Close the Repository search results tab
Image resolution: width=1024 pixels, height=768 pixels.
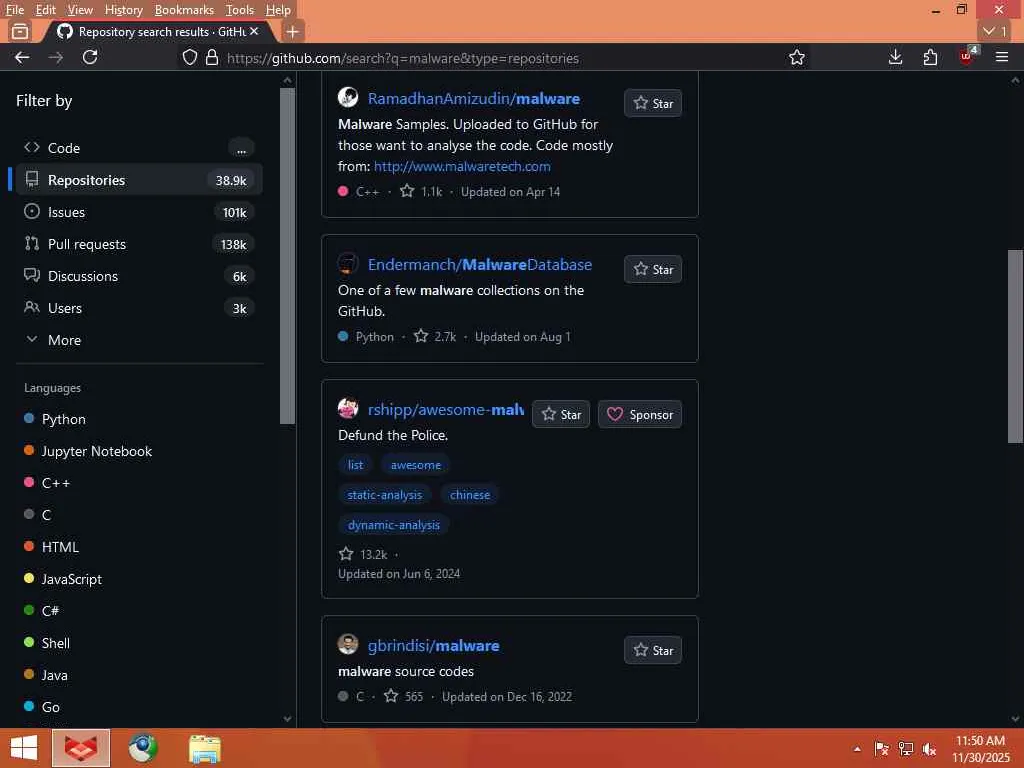point(254,31)
